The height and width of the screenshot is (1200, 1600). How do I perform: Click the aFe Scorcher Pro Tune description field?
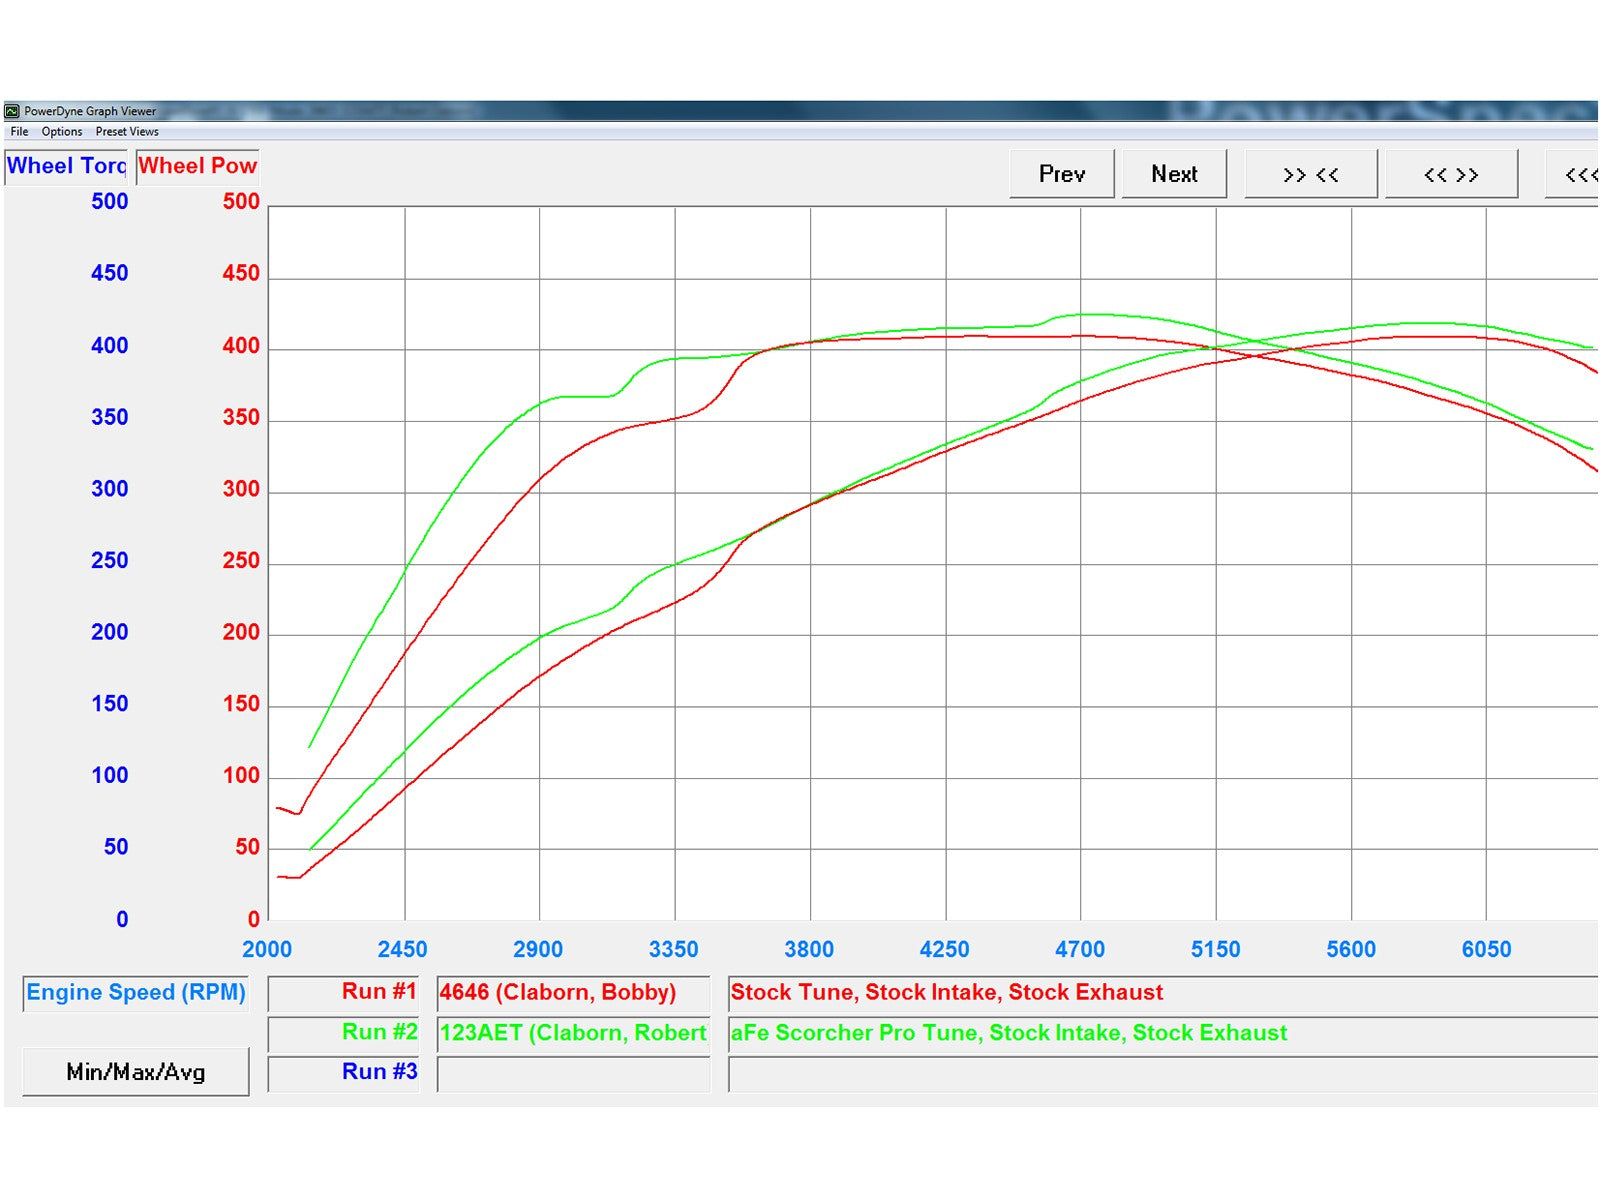click(x=1160, y=1033)
